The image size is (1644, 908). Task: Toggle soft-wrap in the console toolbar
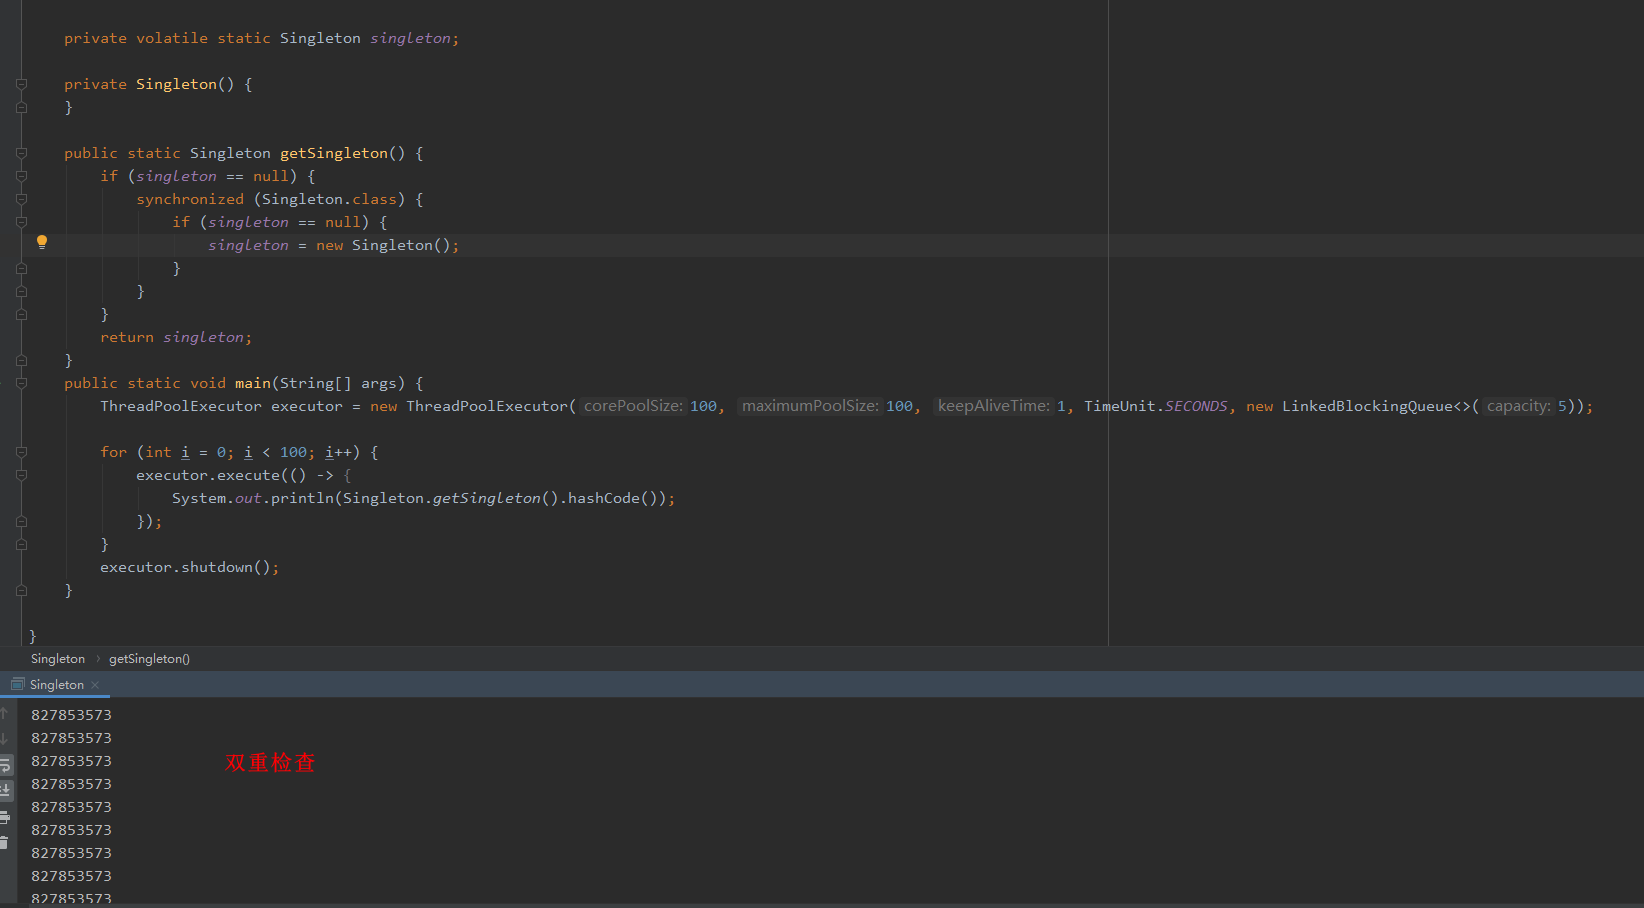point(5,765)
